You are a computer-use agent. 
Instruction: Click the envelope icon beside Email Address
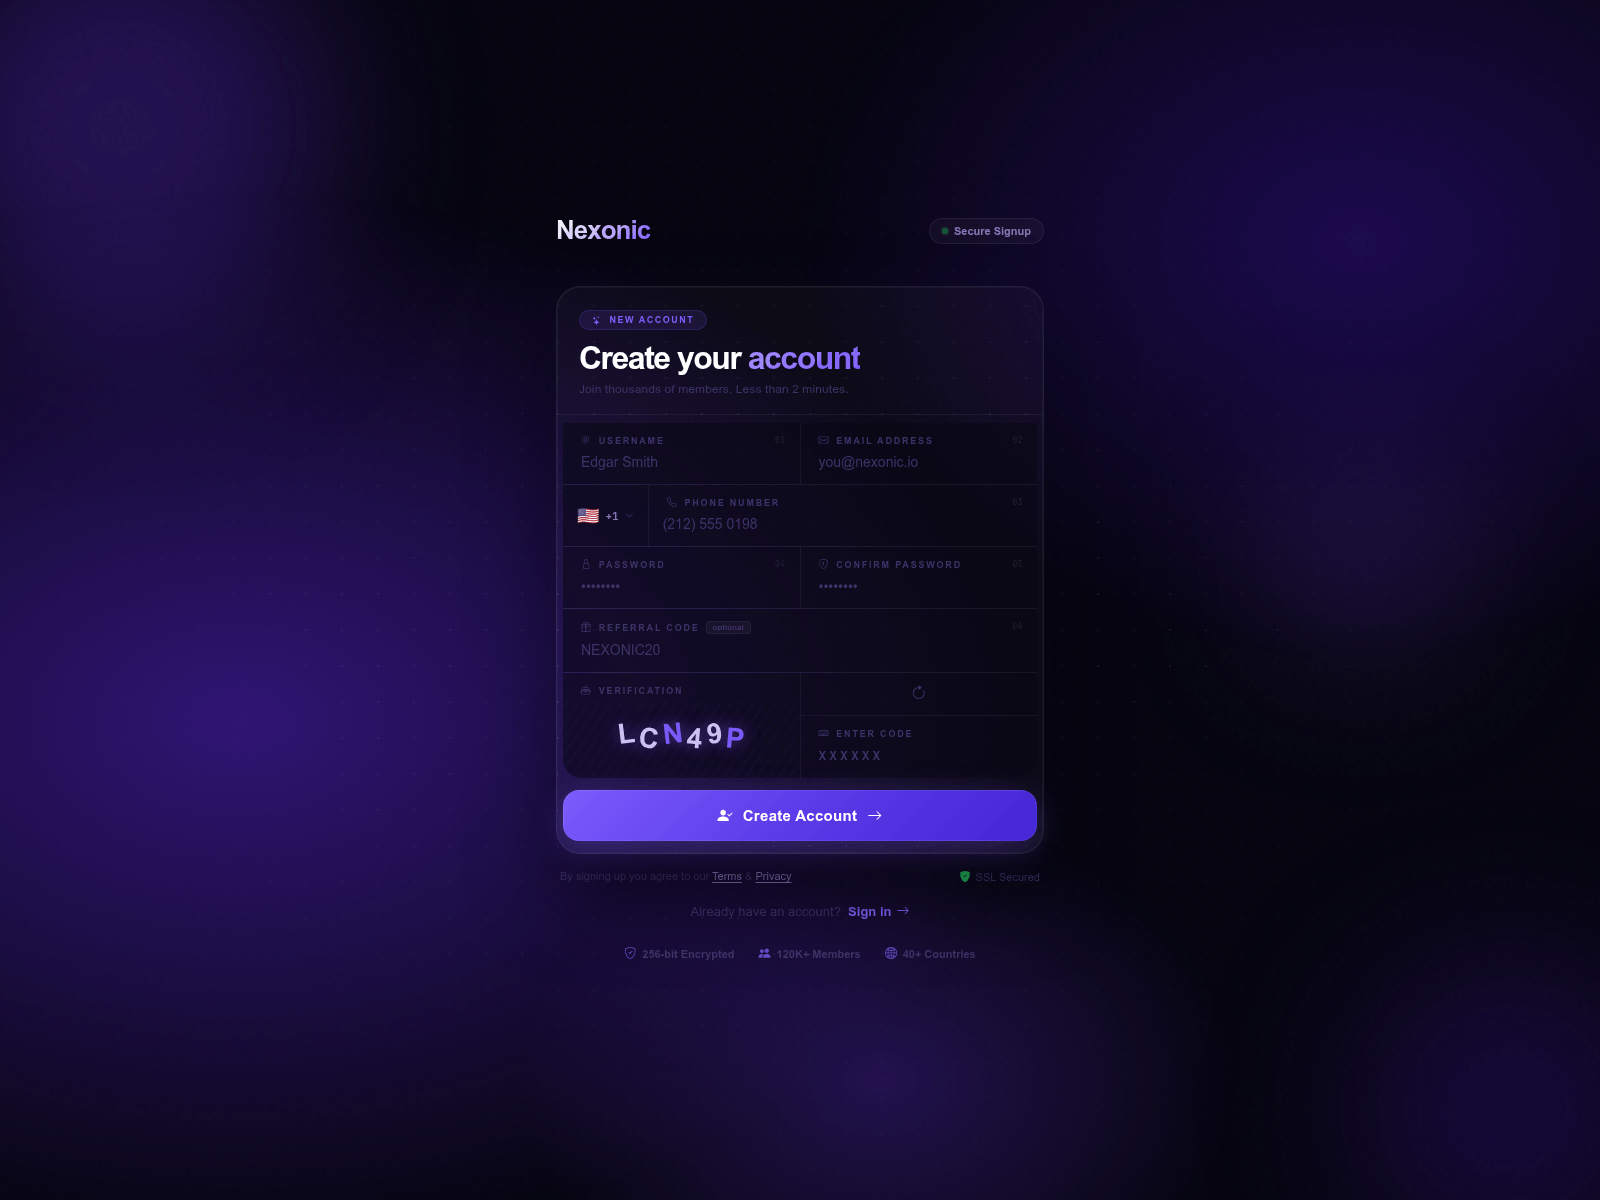click(x=824, y=440)
